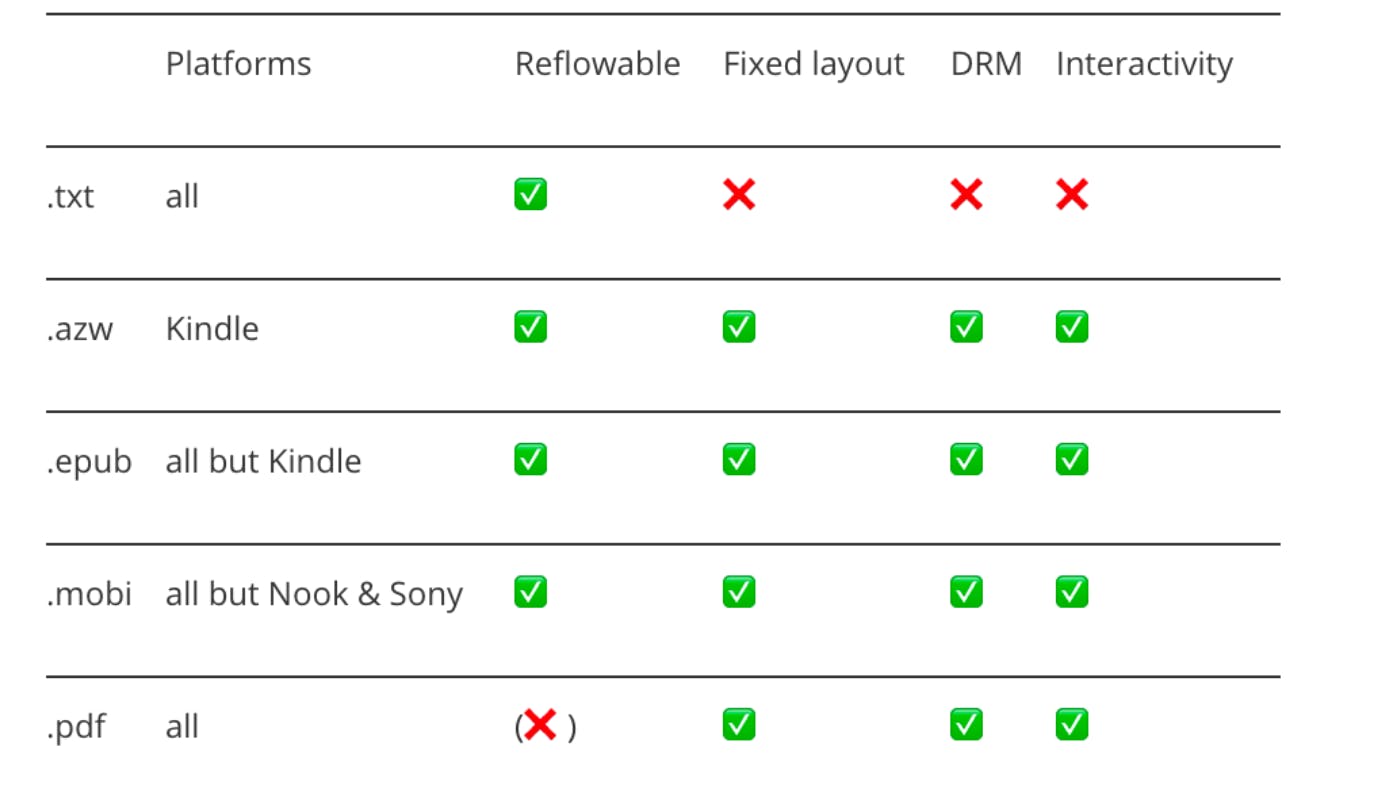Select the Fixed layout column header

(813, 64)
